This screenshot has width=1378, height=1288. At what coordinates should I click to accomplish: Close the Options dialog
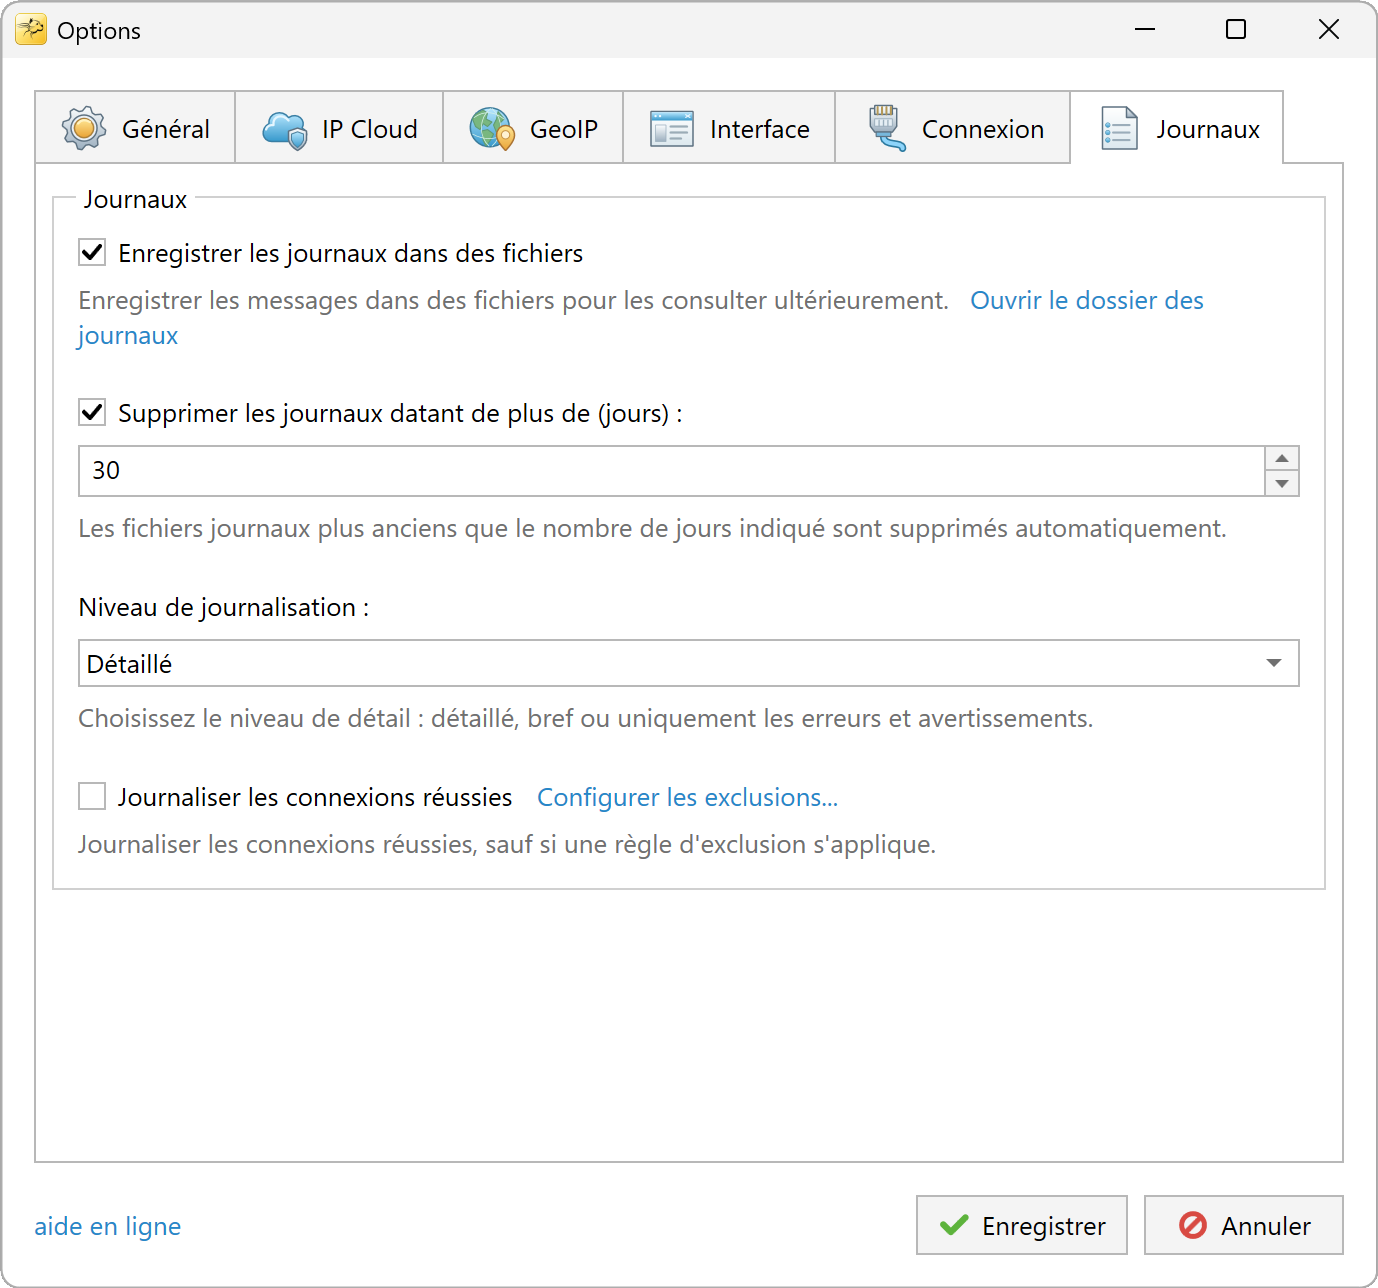[x=1328, y=30]
